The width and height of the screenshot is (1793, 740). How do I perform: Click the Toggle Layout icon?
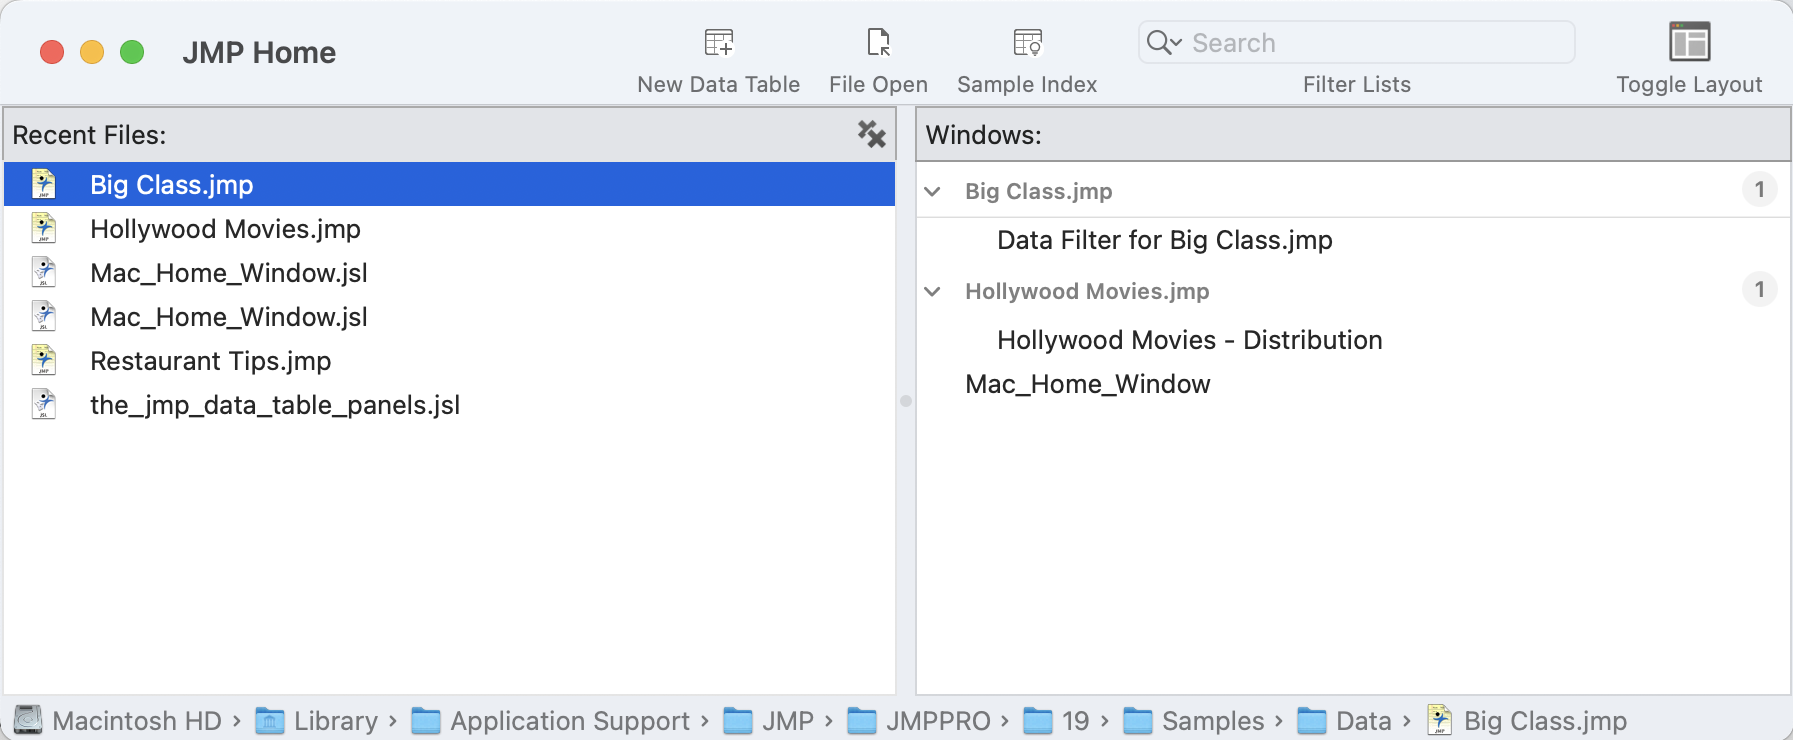pos(1689,42)
